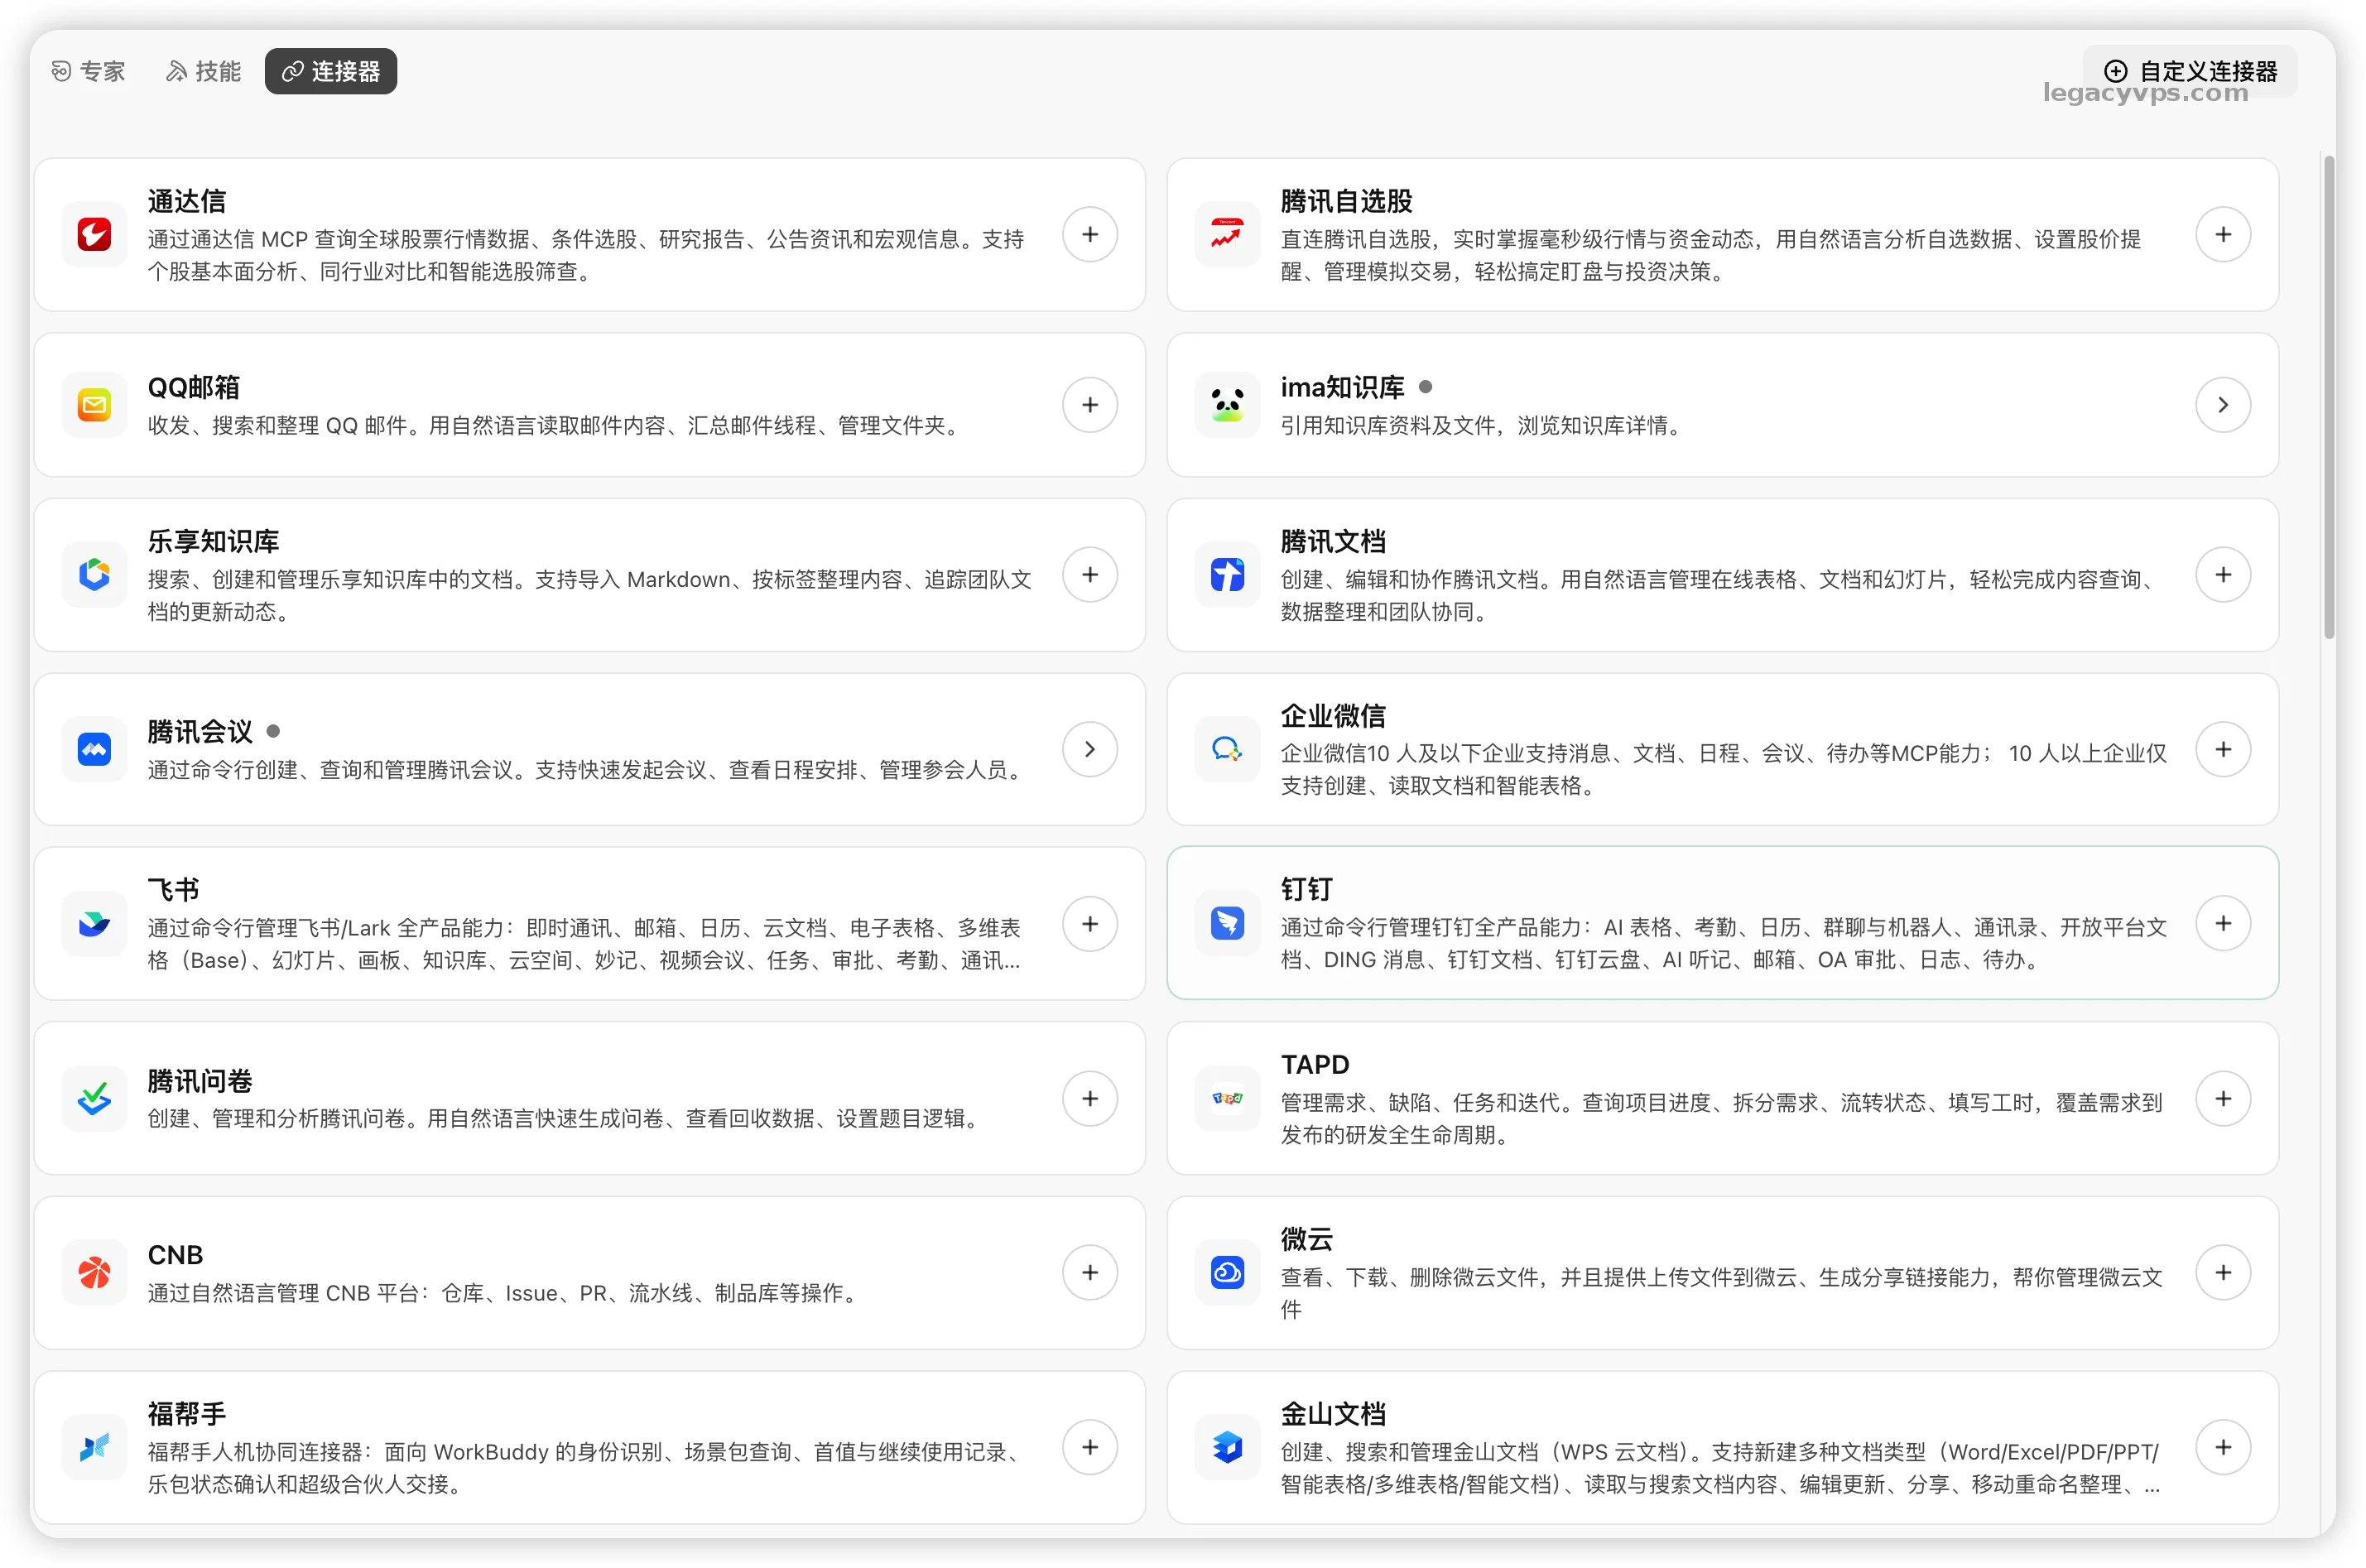This screenshot has width=2366, height=1568.
Task: Click the 腾讯文档 blue icon
Action: pyautogui.click(x=1227, y=575)
